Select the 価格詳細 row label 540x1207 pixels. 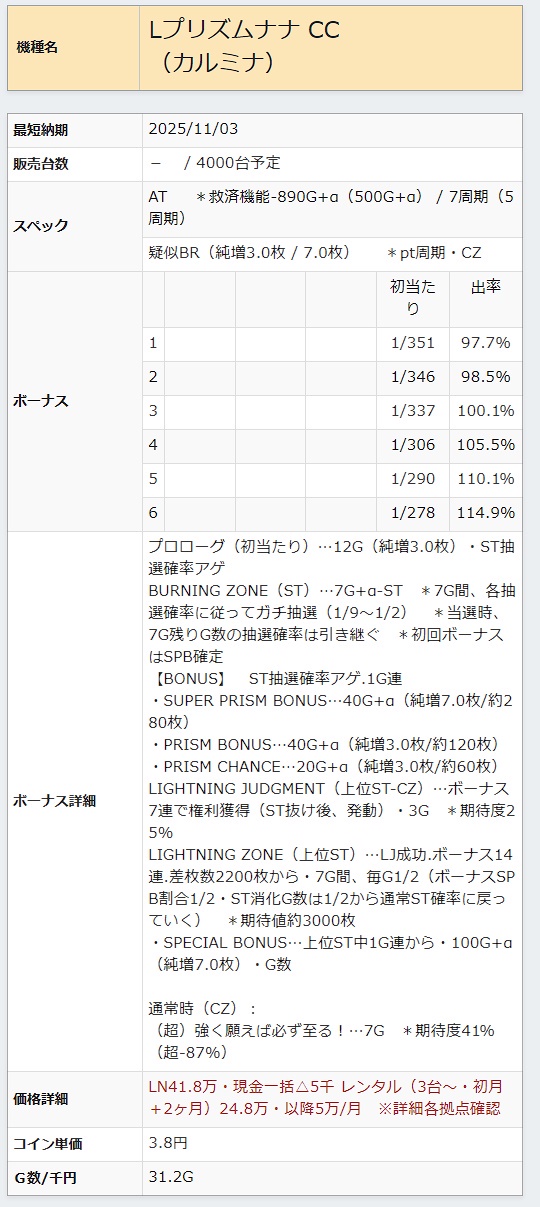(x=40, y=1099)
